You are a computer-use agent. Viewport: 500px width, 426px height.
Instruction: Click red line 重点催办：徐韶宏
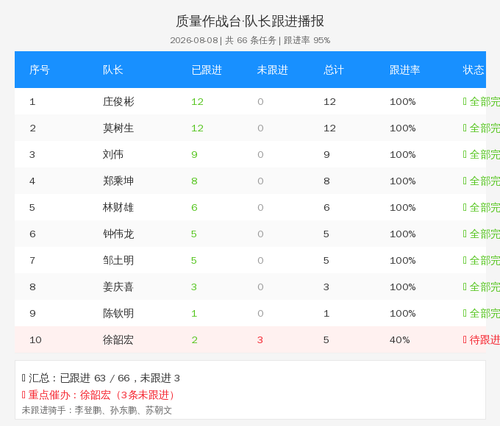point(98,395)
